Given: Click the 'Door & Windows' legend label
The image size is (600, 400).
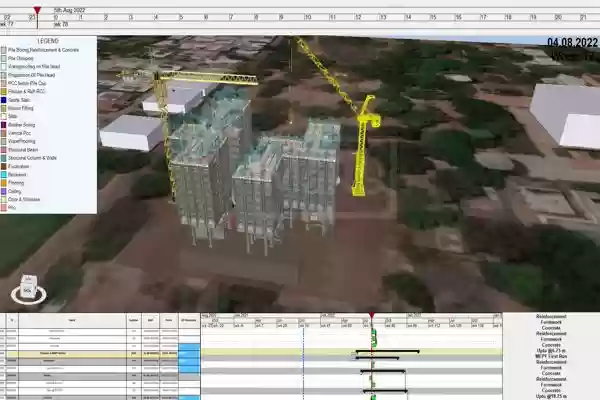Looking at the screenshot, I should 24,199.
